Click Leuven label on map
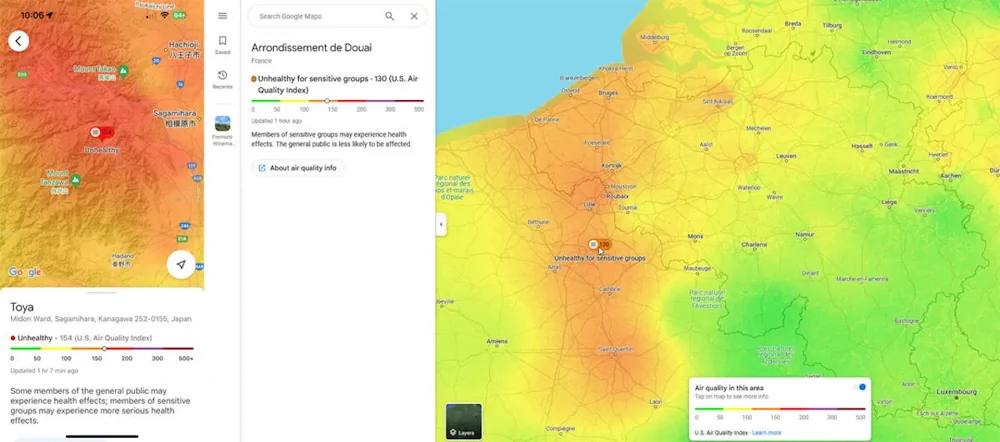Screen dimensions: 1000x442 click(786, 156)
